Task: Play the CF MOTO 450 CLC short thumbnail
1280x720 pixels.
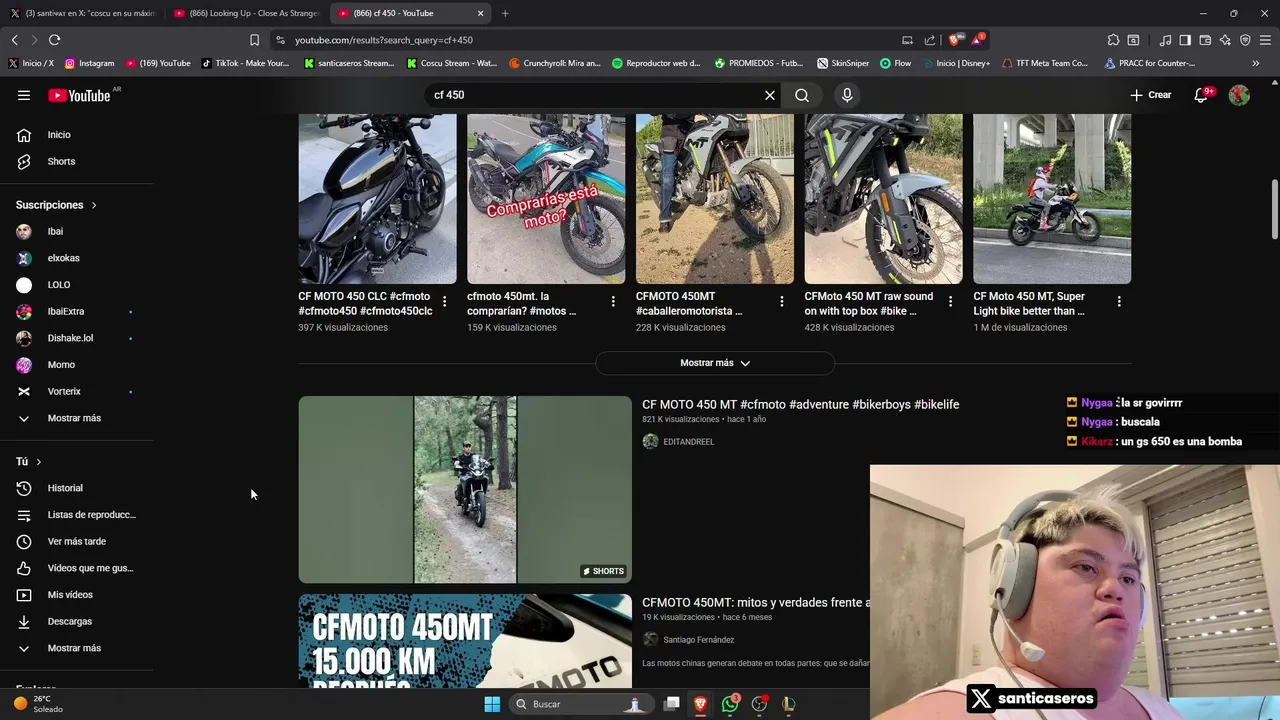Action: pyautogui.click(x=377, y=199)
